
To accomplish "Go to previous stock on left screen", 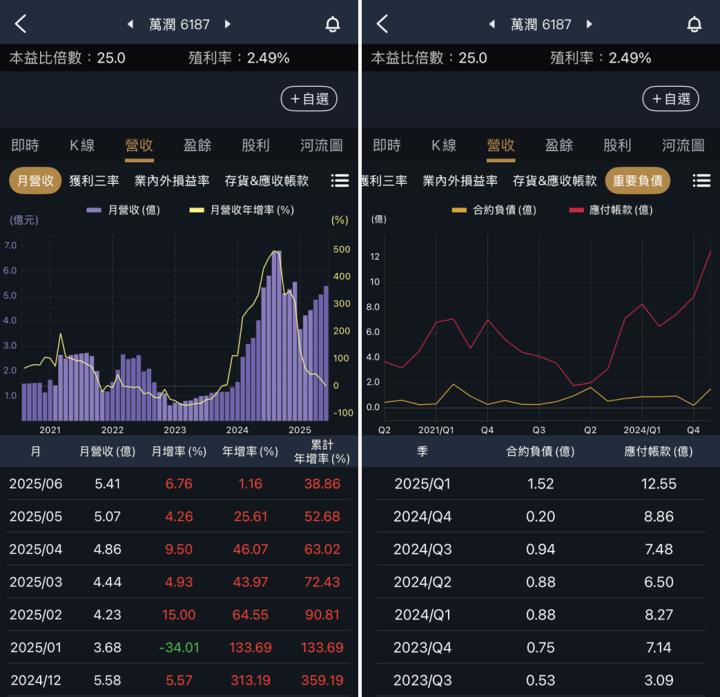I will pos(129,24).
